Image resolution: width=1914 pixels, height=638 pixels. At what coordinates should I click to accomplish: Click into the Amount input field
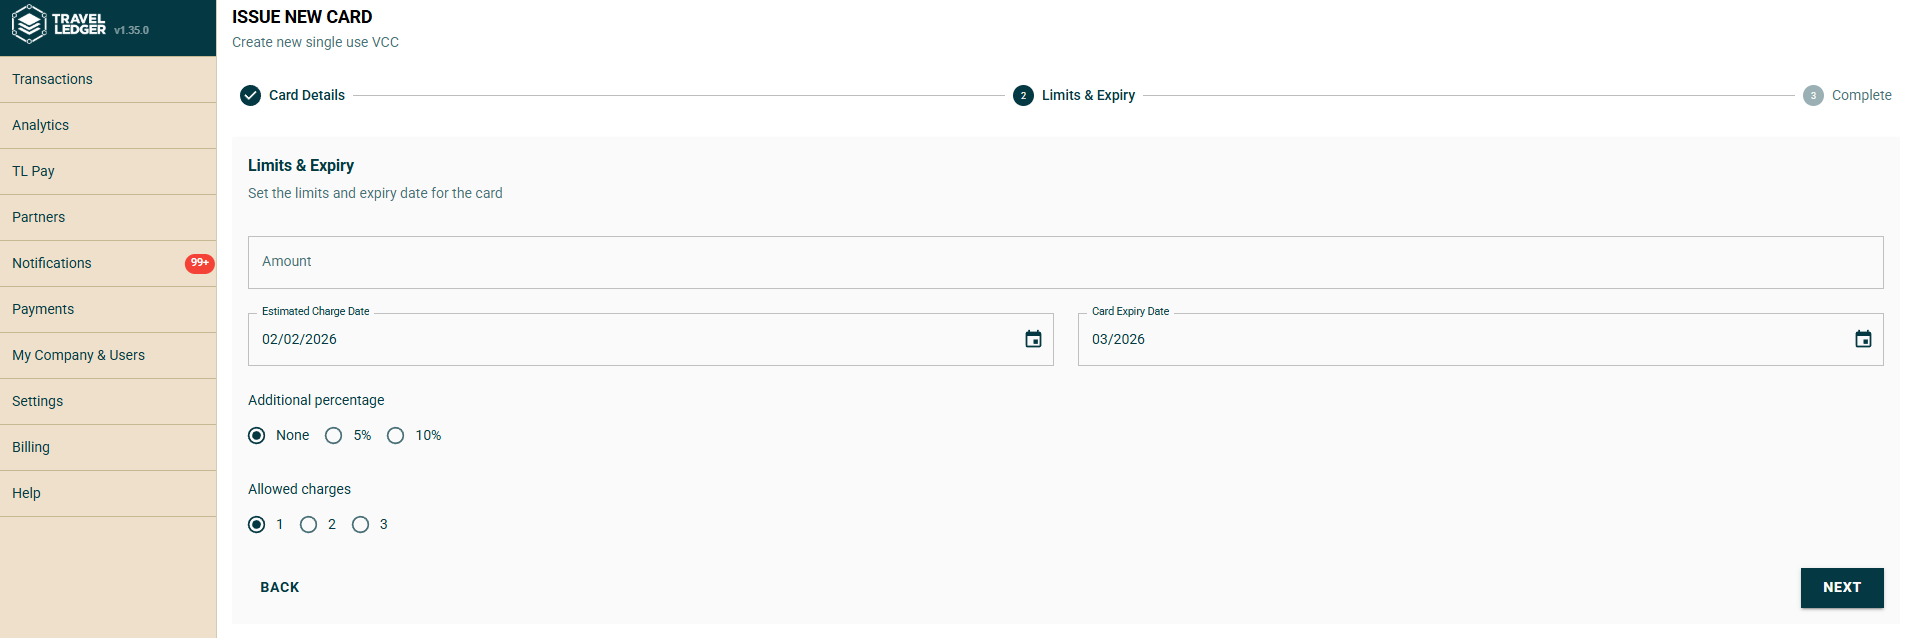pos(1064,262)
